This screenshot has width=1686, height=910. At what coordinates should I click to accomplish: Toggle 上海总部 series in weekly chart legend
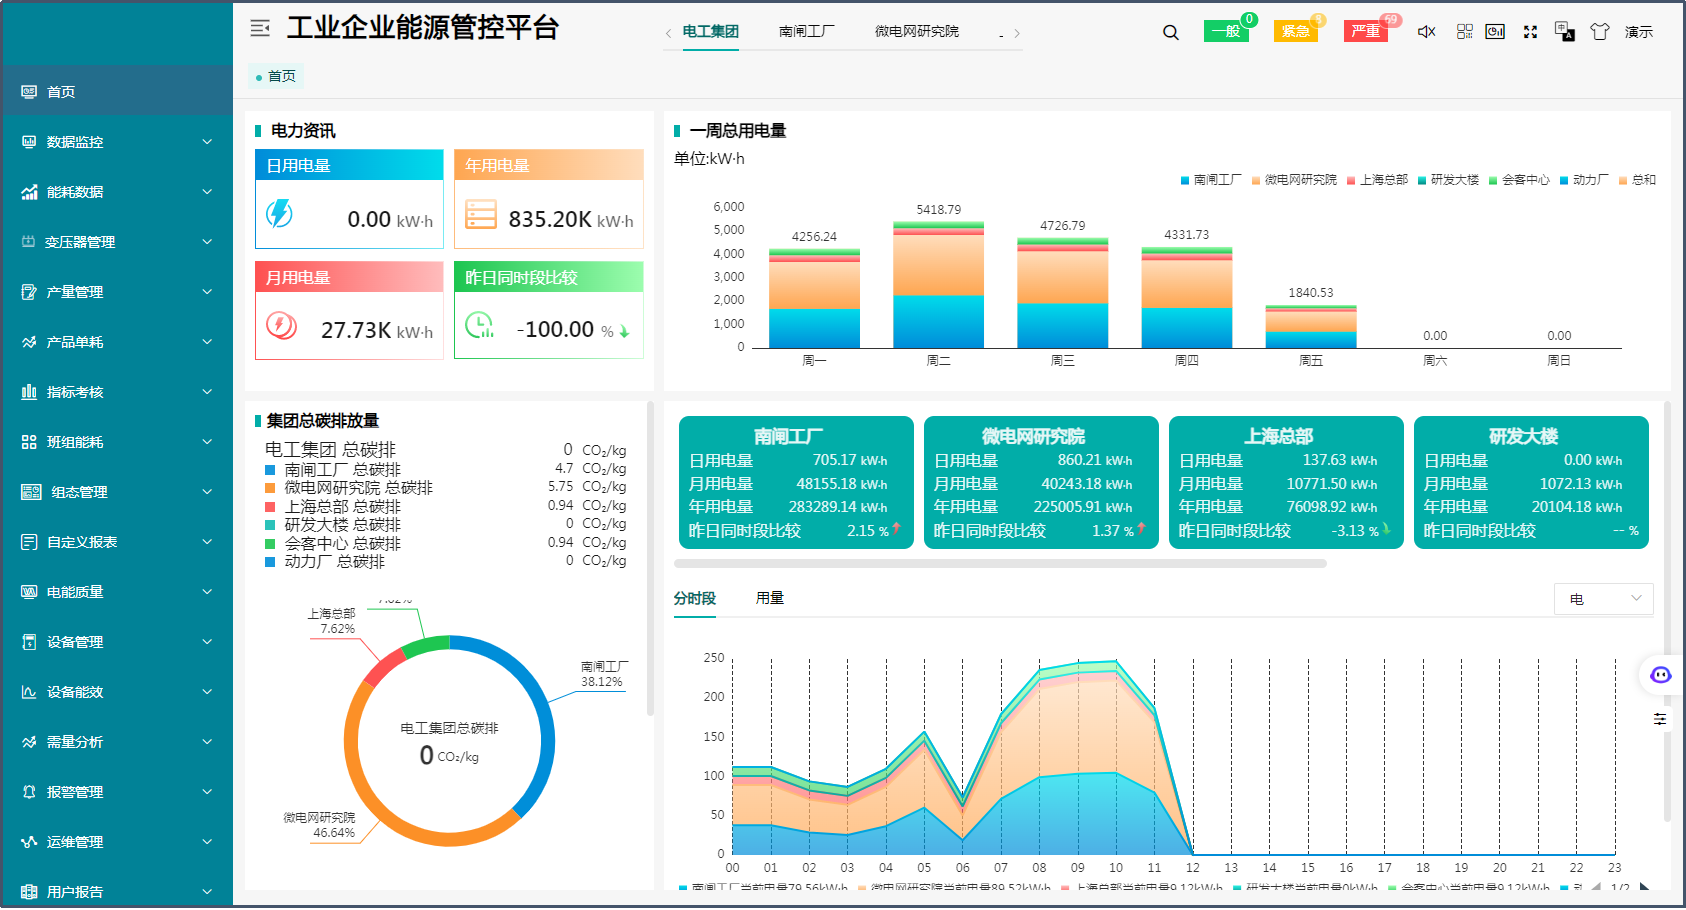click(x=1377, y=180)
